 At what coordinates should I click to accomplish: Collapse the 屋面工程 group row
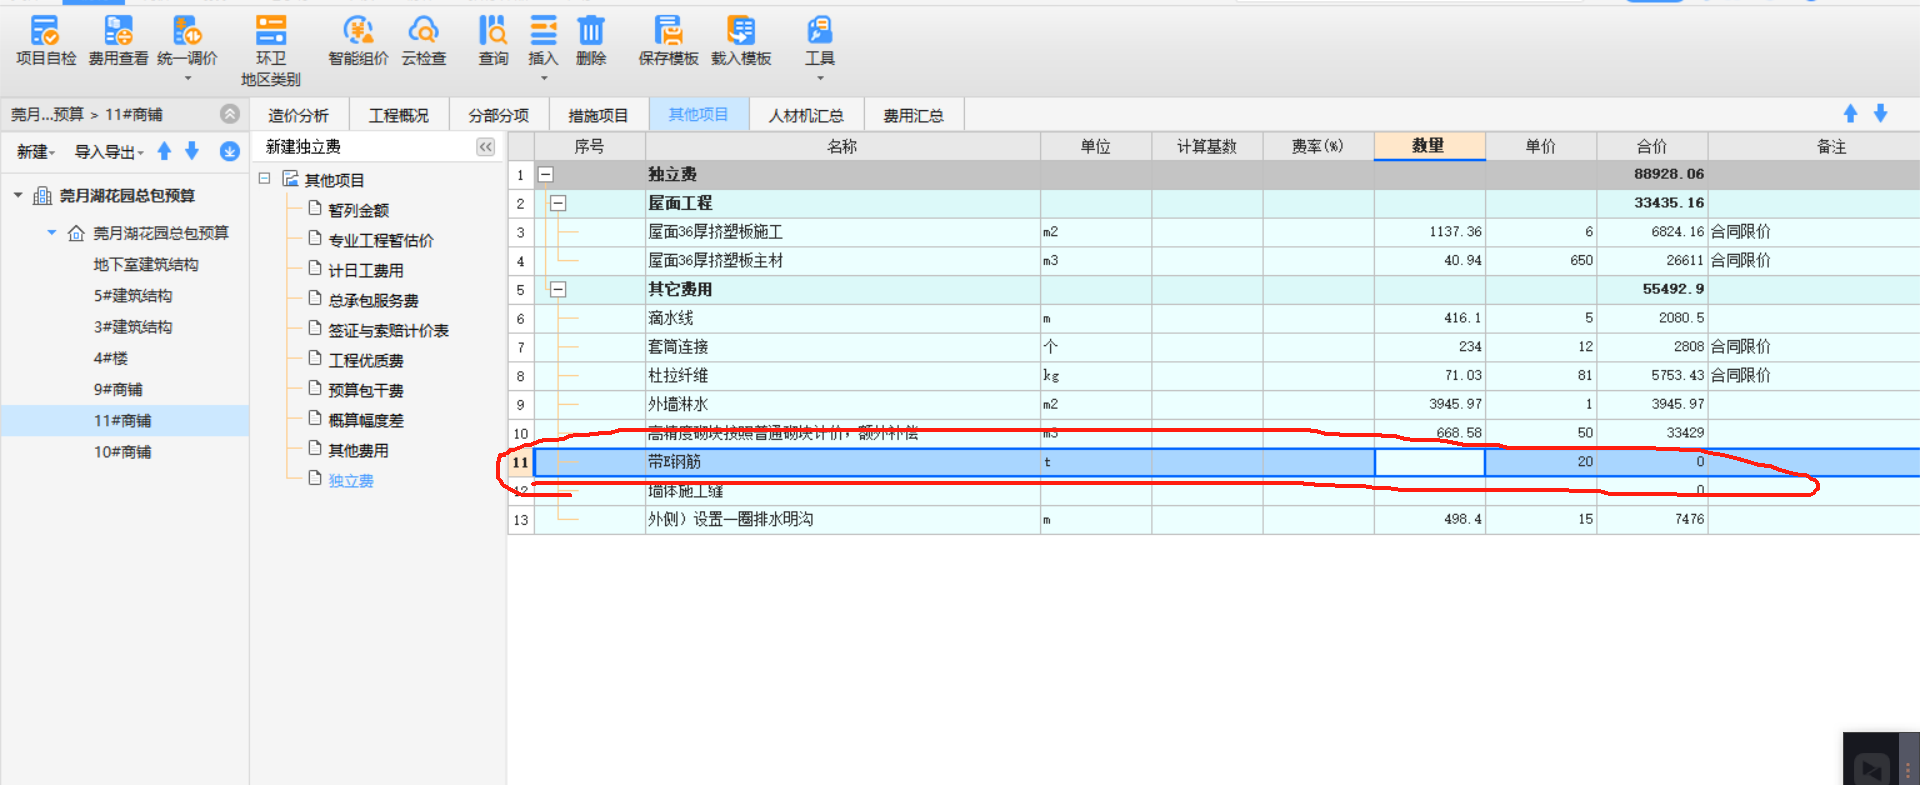pyautogui.click(x=558, y=203)
